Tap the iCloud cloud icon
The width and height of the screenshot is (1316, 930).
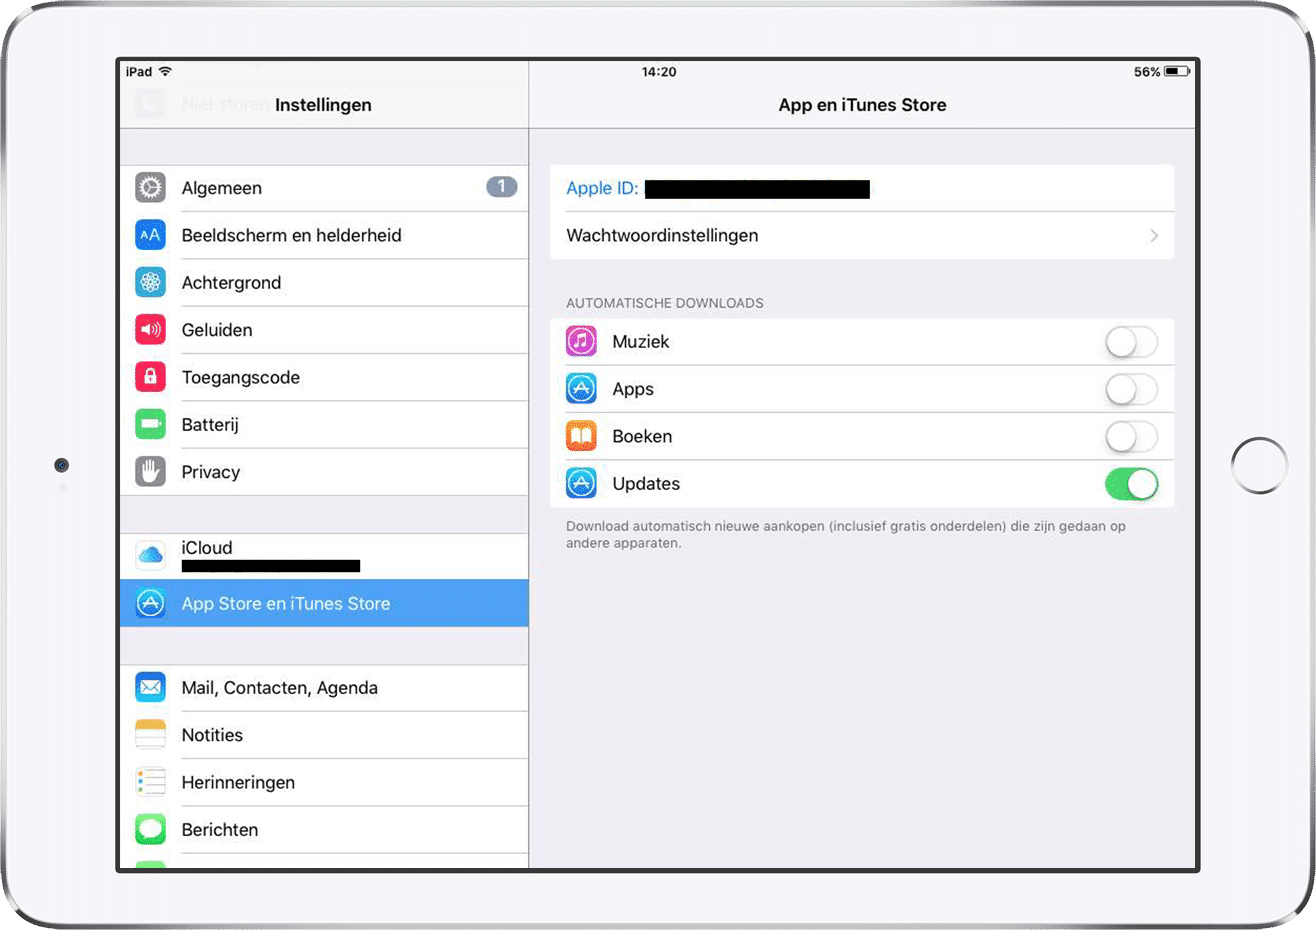(x=150, y=555)
